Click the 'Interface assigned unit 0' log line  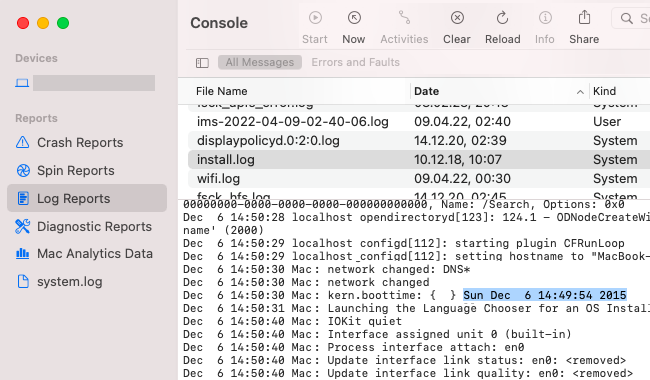(x=377, y=334)
